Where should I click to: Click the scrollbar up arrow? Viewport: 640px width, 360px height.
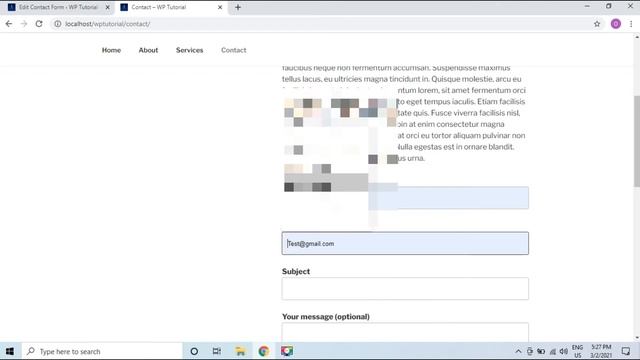coord(636,37)
